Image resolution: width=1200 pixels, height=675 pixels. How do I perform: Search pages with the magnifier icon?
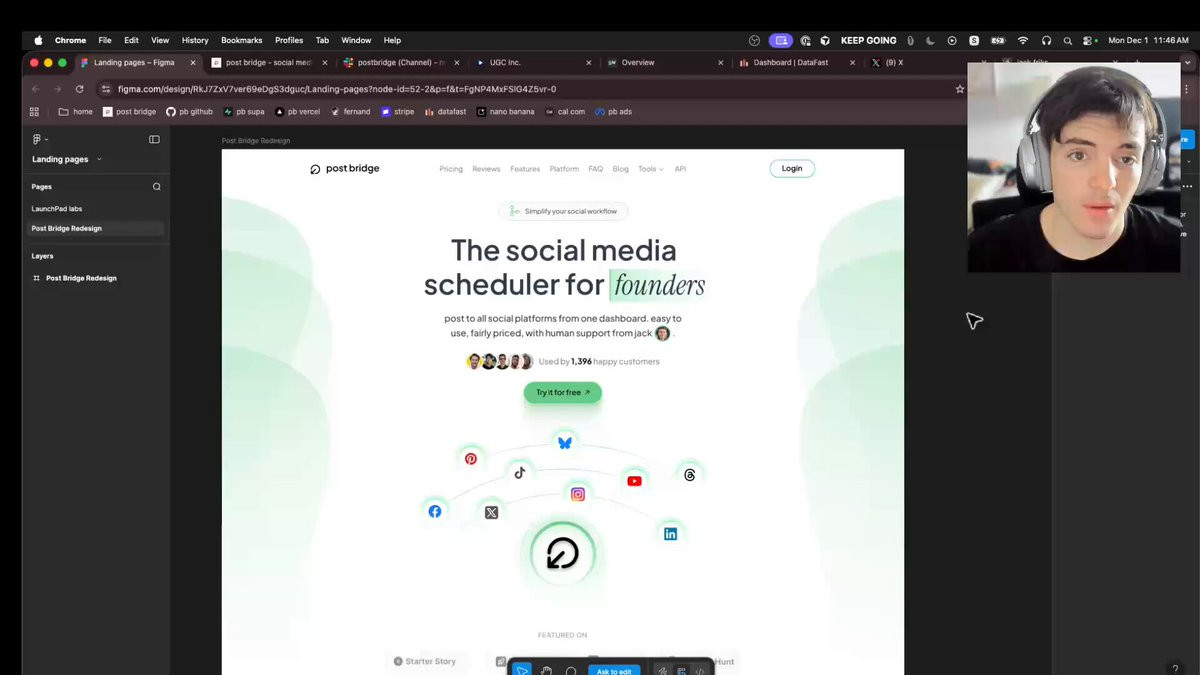tap(156, 186)
